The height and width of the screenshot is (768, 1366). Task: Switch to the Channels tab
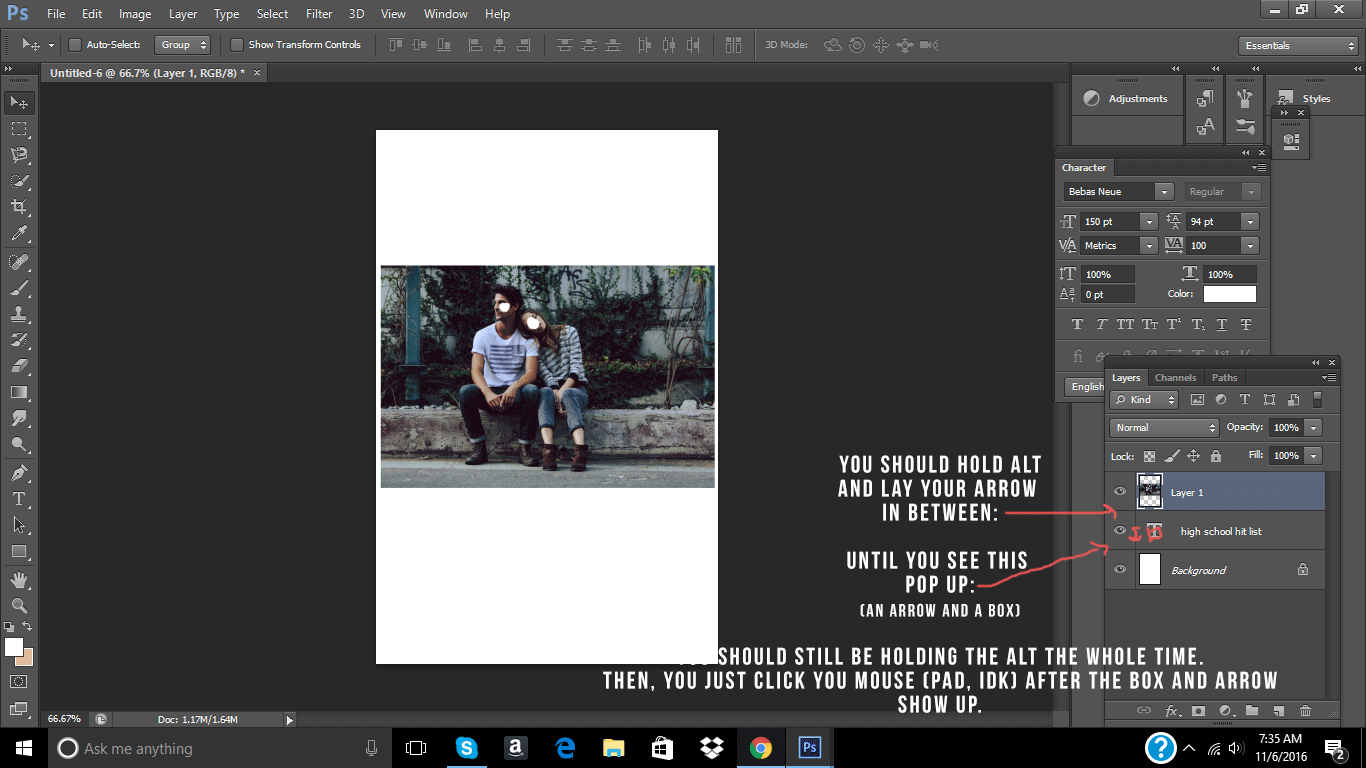[1175, 378]
